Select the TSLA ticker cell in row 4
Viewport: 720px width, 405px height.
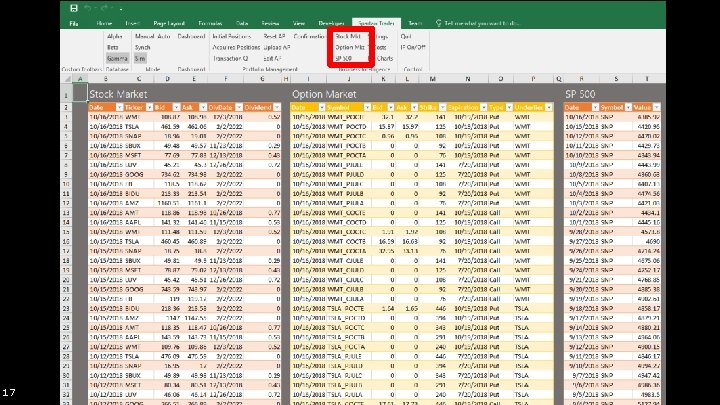138,126
